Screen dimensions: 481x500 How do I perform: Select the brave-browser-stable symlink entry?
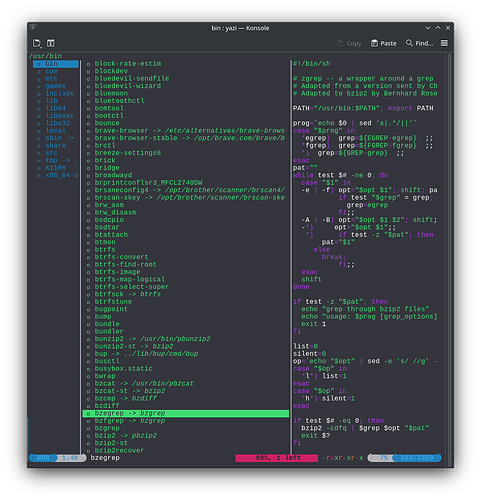186,138
